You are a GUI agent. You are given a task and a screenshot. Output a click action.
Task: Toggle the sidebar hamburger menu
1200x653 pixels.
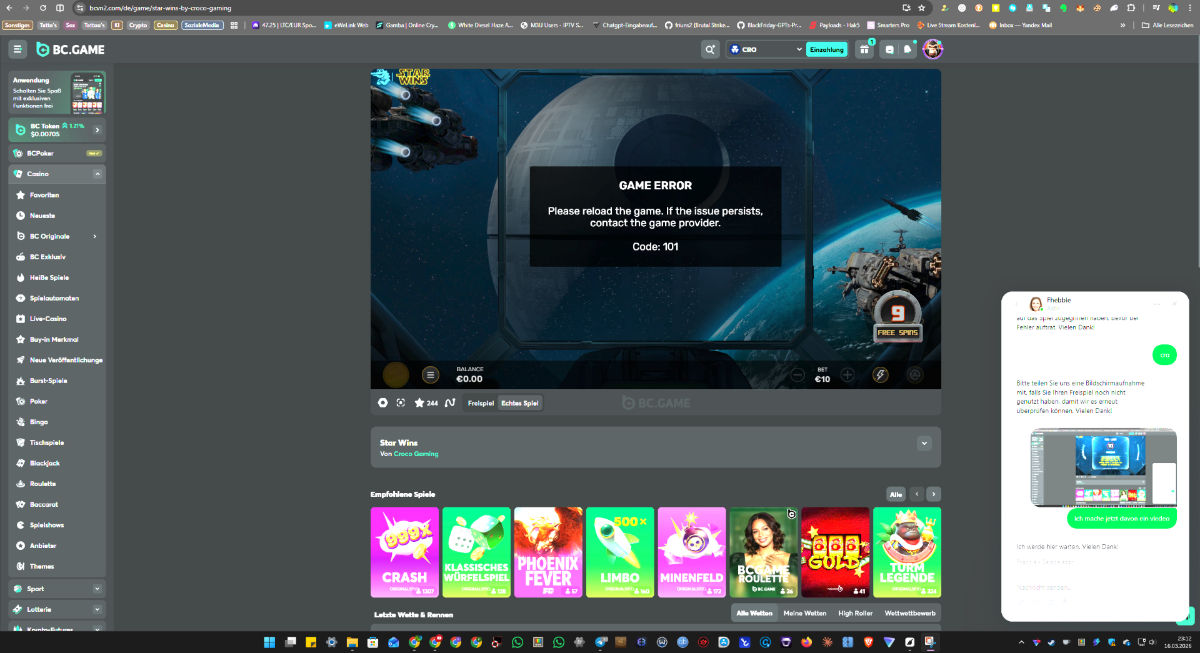pyautogui.click(x=18, y=49)
